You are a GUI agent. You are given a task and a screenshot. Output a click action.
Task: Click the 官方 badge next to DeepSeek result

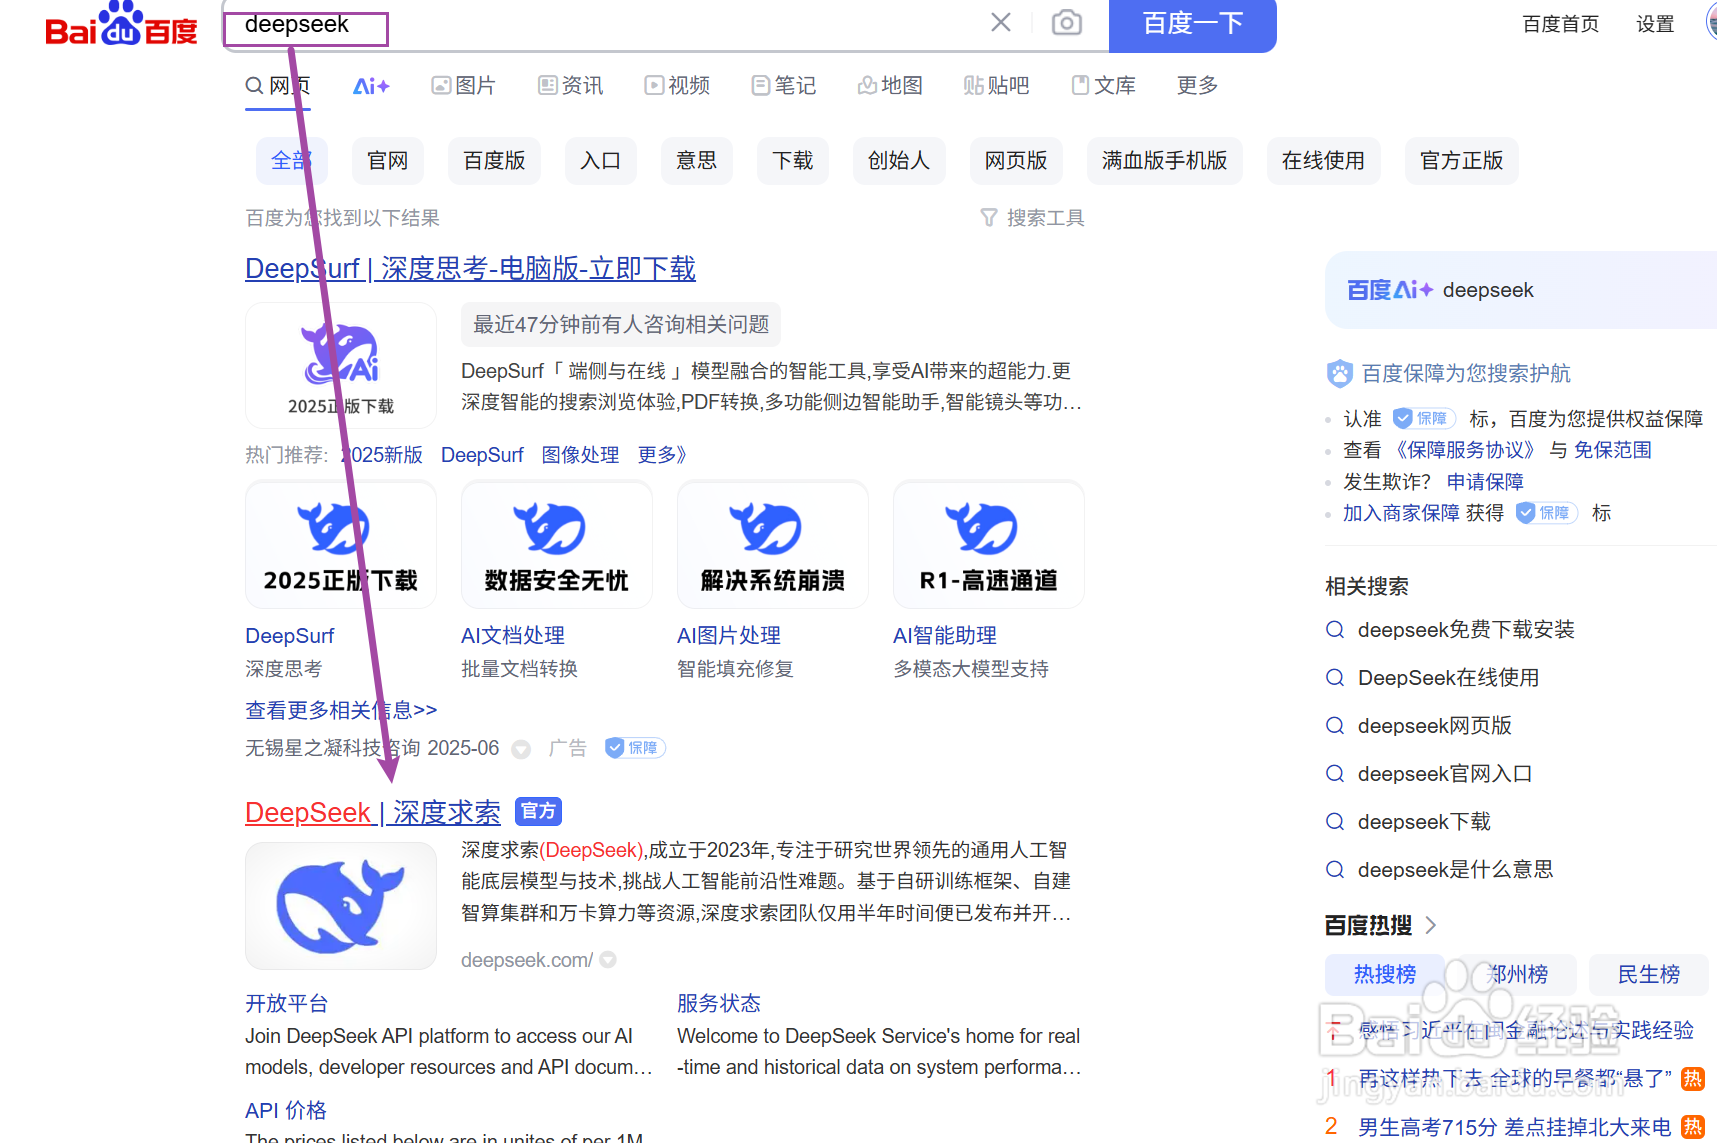click(x=538, y=811)
